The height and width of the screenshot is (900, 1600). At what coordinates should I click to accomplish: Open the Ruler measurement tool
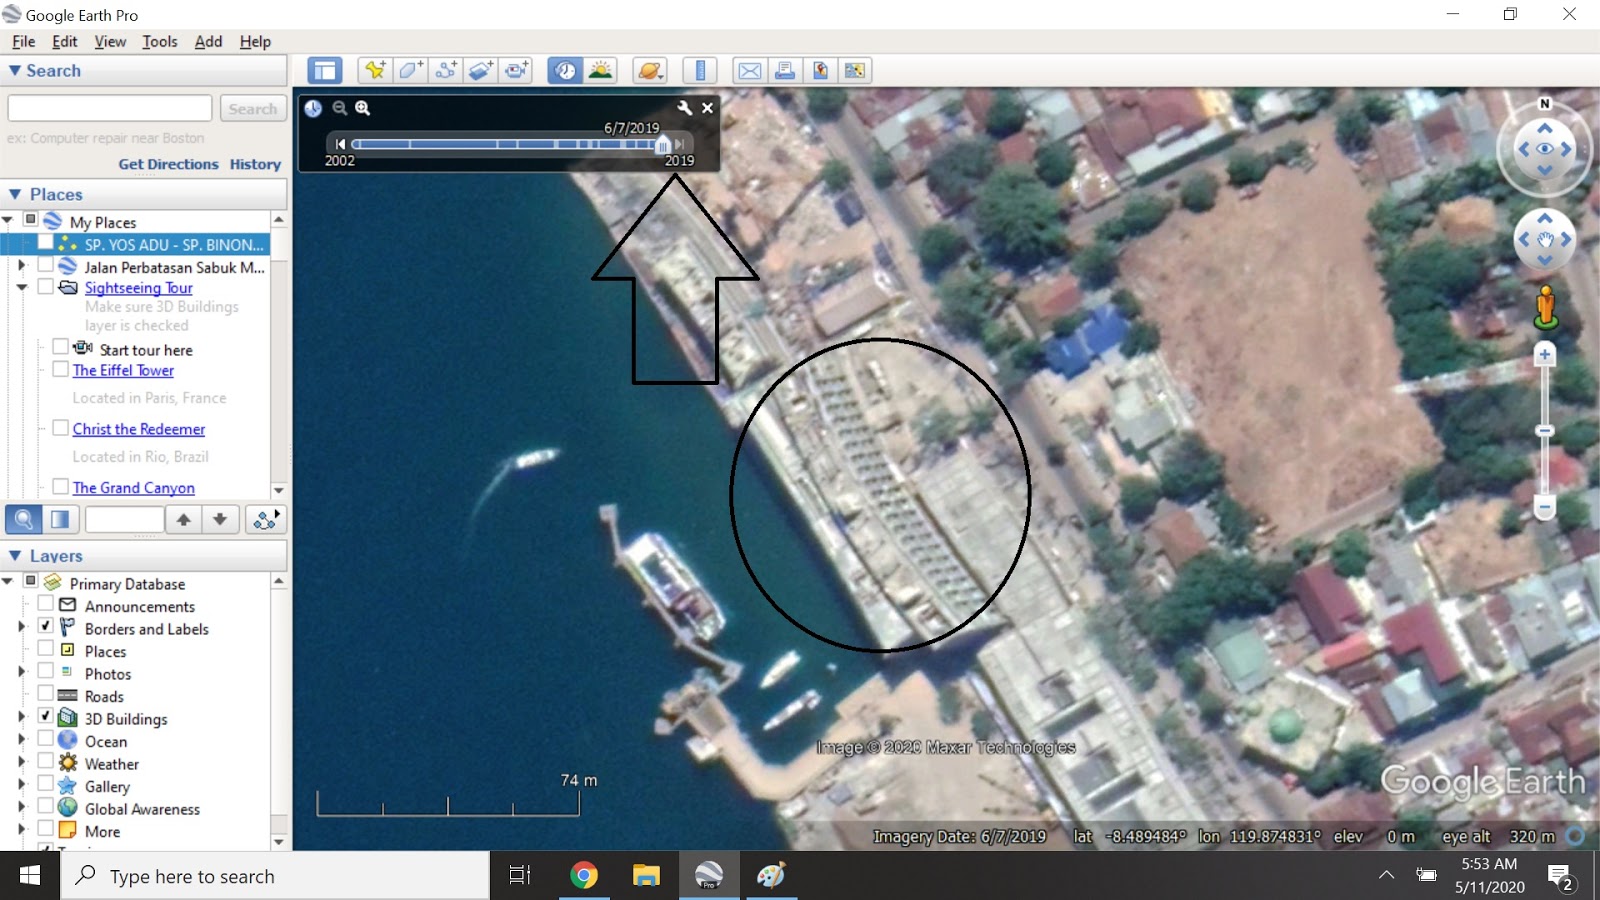(700, 70)
